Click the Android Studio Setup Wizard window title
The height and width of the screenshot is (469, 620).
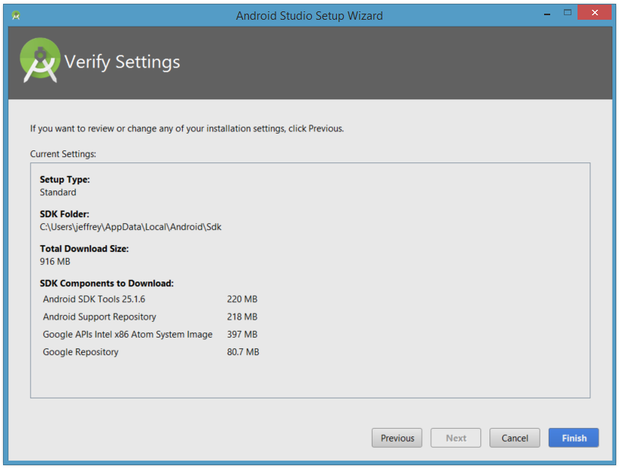point(309,16)
